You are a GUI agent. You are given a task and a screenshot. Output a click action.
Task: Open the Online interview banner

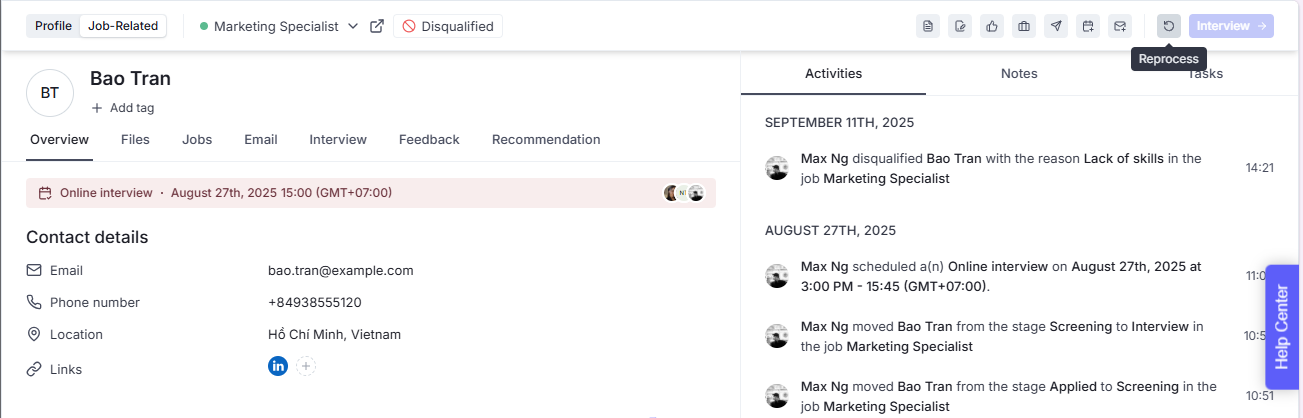coord(225,193)
